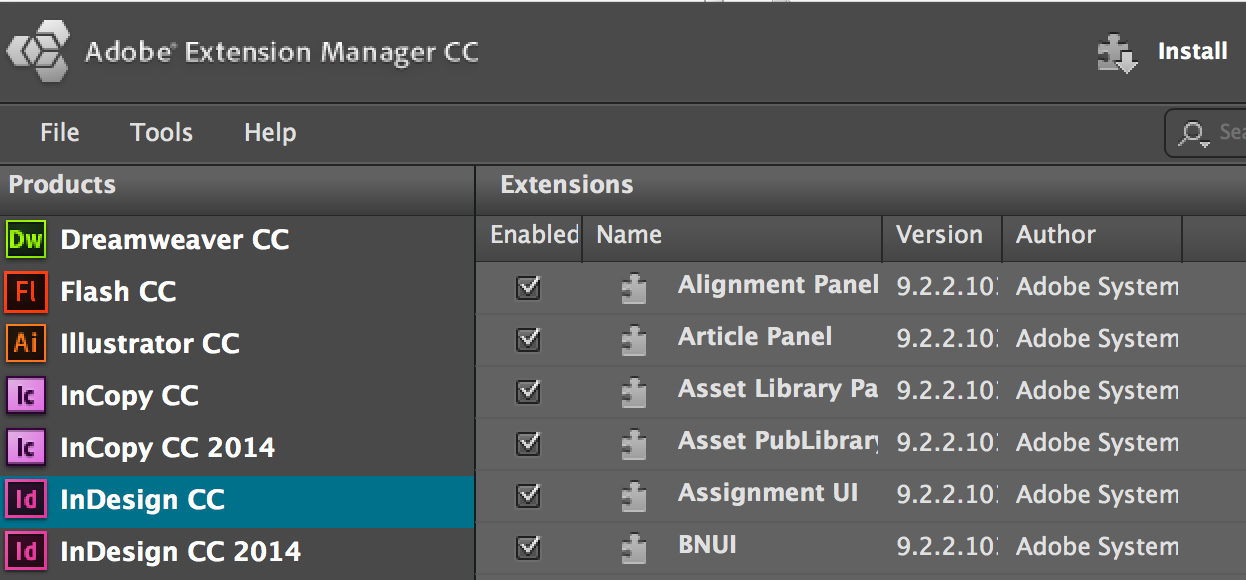Screen dimensions: 1246x580
Task: Click the Extension Manager logo icon
Action: [38, 52]
